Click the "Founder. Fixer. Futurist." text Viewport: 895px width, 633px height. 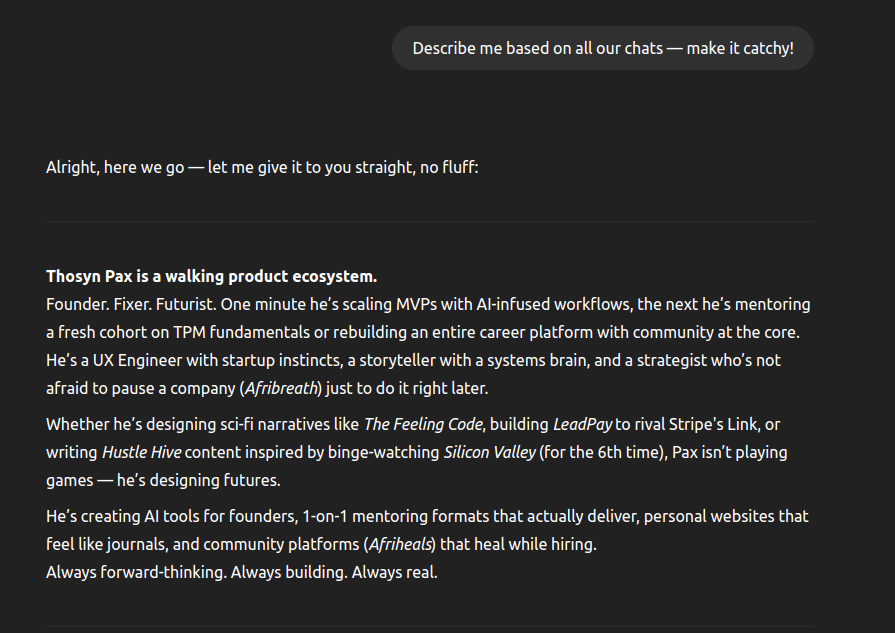(131, 304)
